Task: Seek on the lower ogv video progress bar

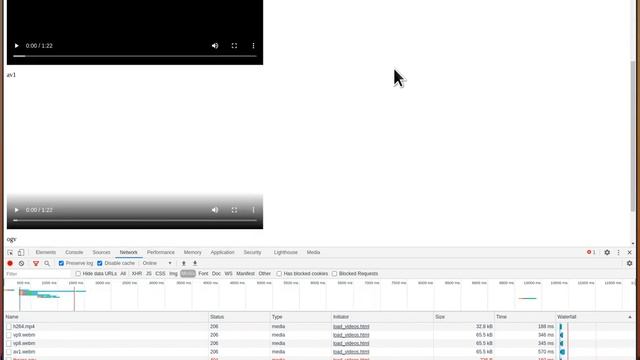Action: click(135, 220)
